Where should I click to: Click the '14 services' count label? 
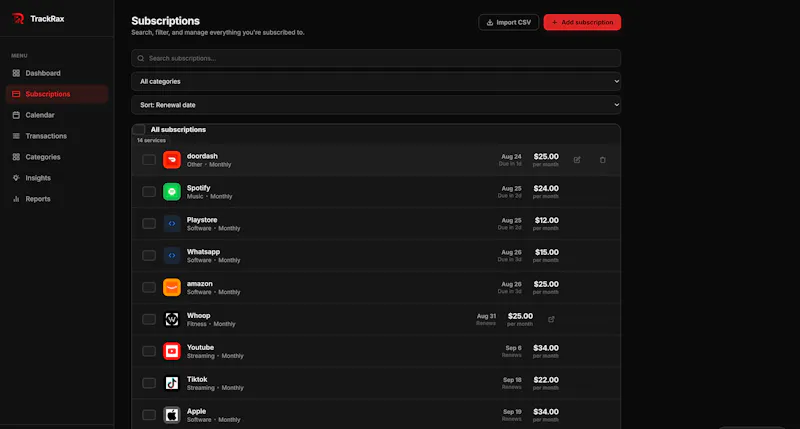click(x=151, y=140)
